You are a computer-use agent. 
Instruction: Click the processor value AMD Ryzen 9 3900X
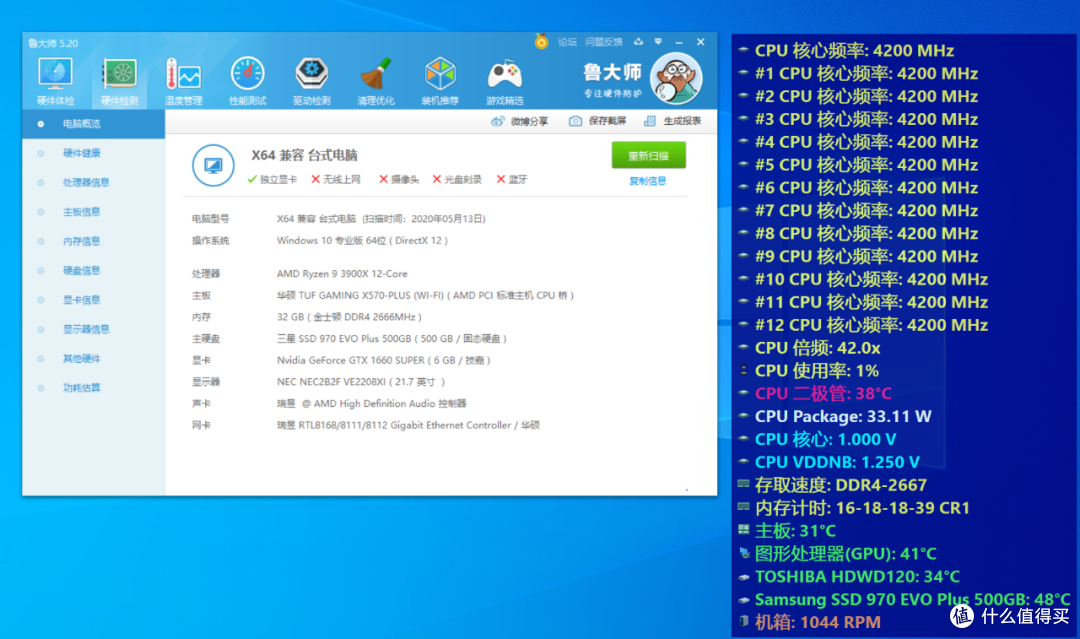(x=342, y=273)
